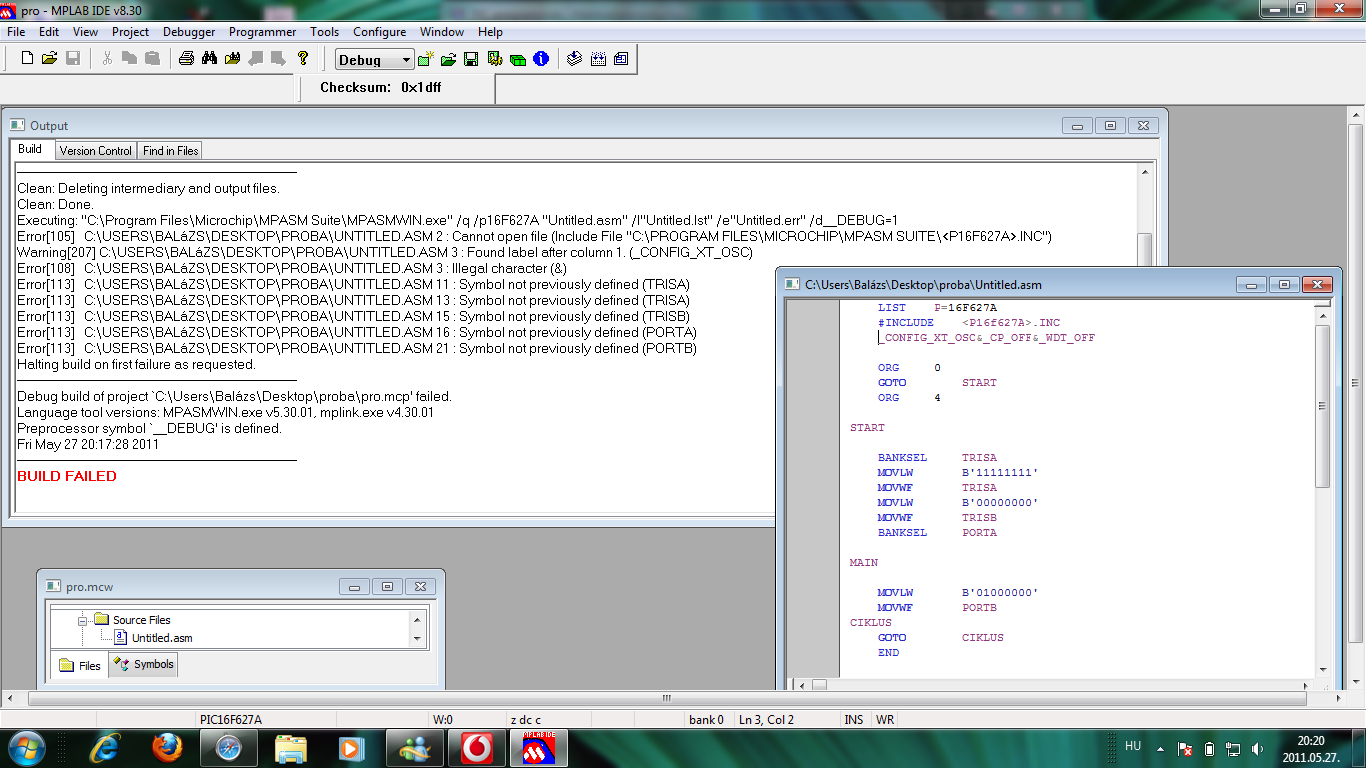This screenshot has width=1366, height=768.
Task: Click the last icon on the build toolbar
Action: [x=621, y=59]
